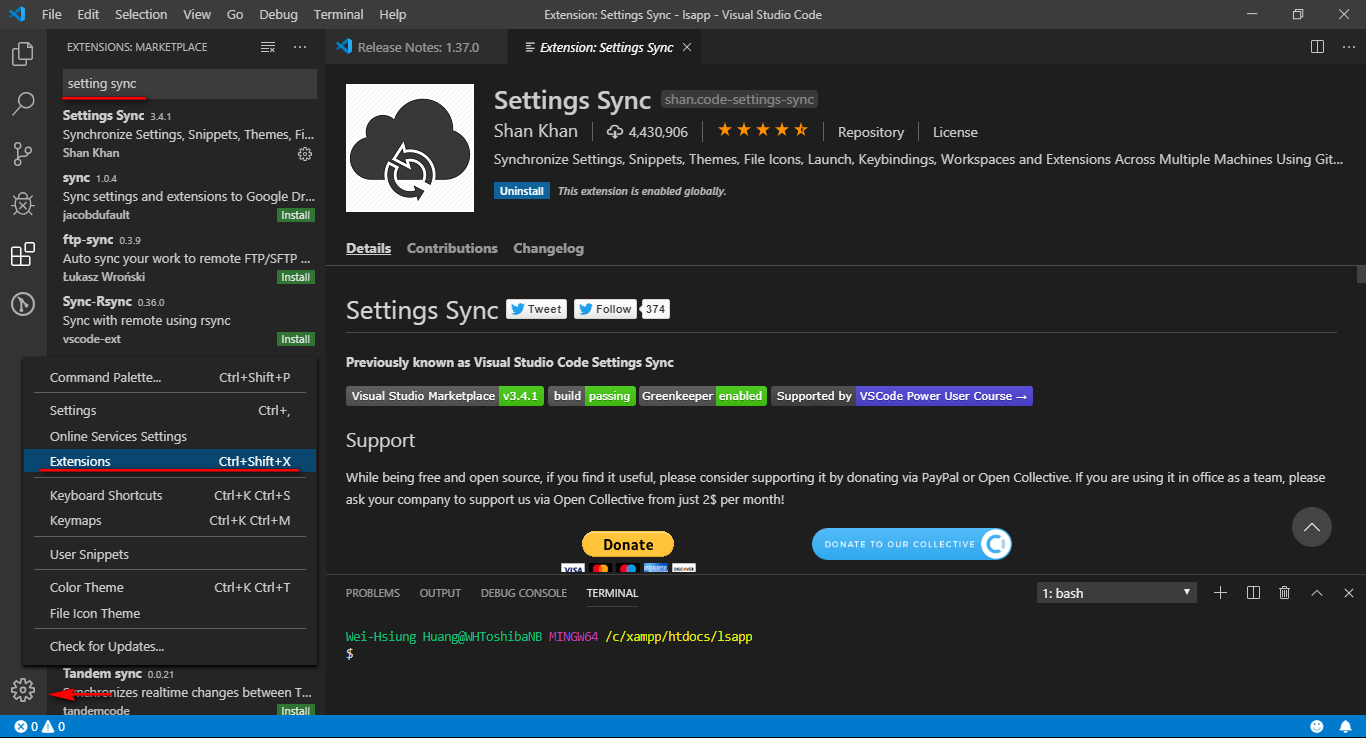
Task: Split the terminal using split icon
Action: [1252, 592]
